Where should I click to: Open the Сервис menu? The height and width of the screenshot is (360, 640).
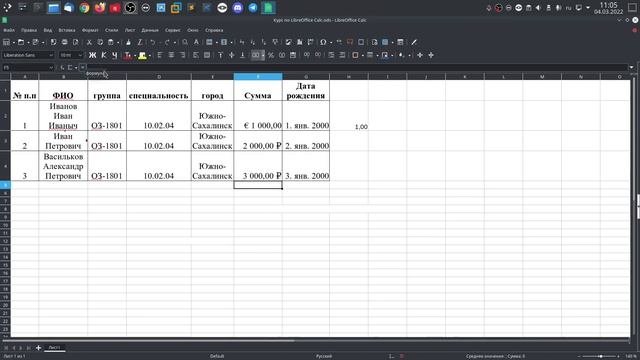(x=173, y=30)
